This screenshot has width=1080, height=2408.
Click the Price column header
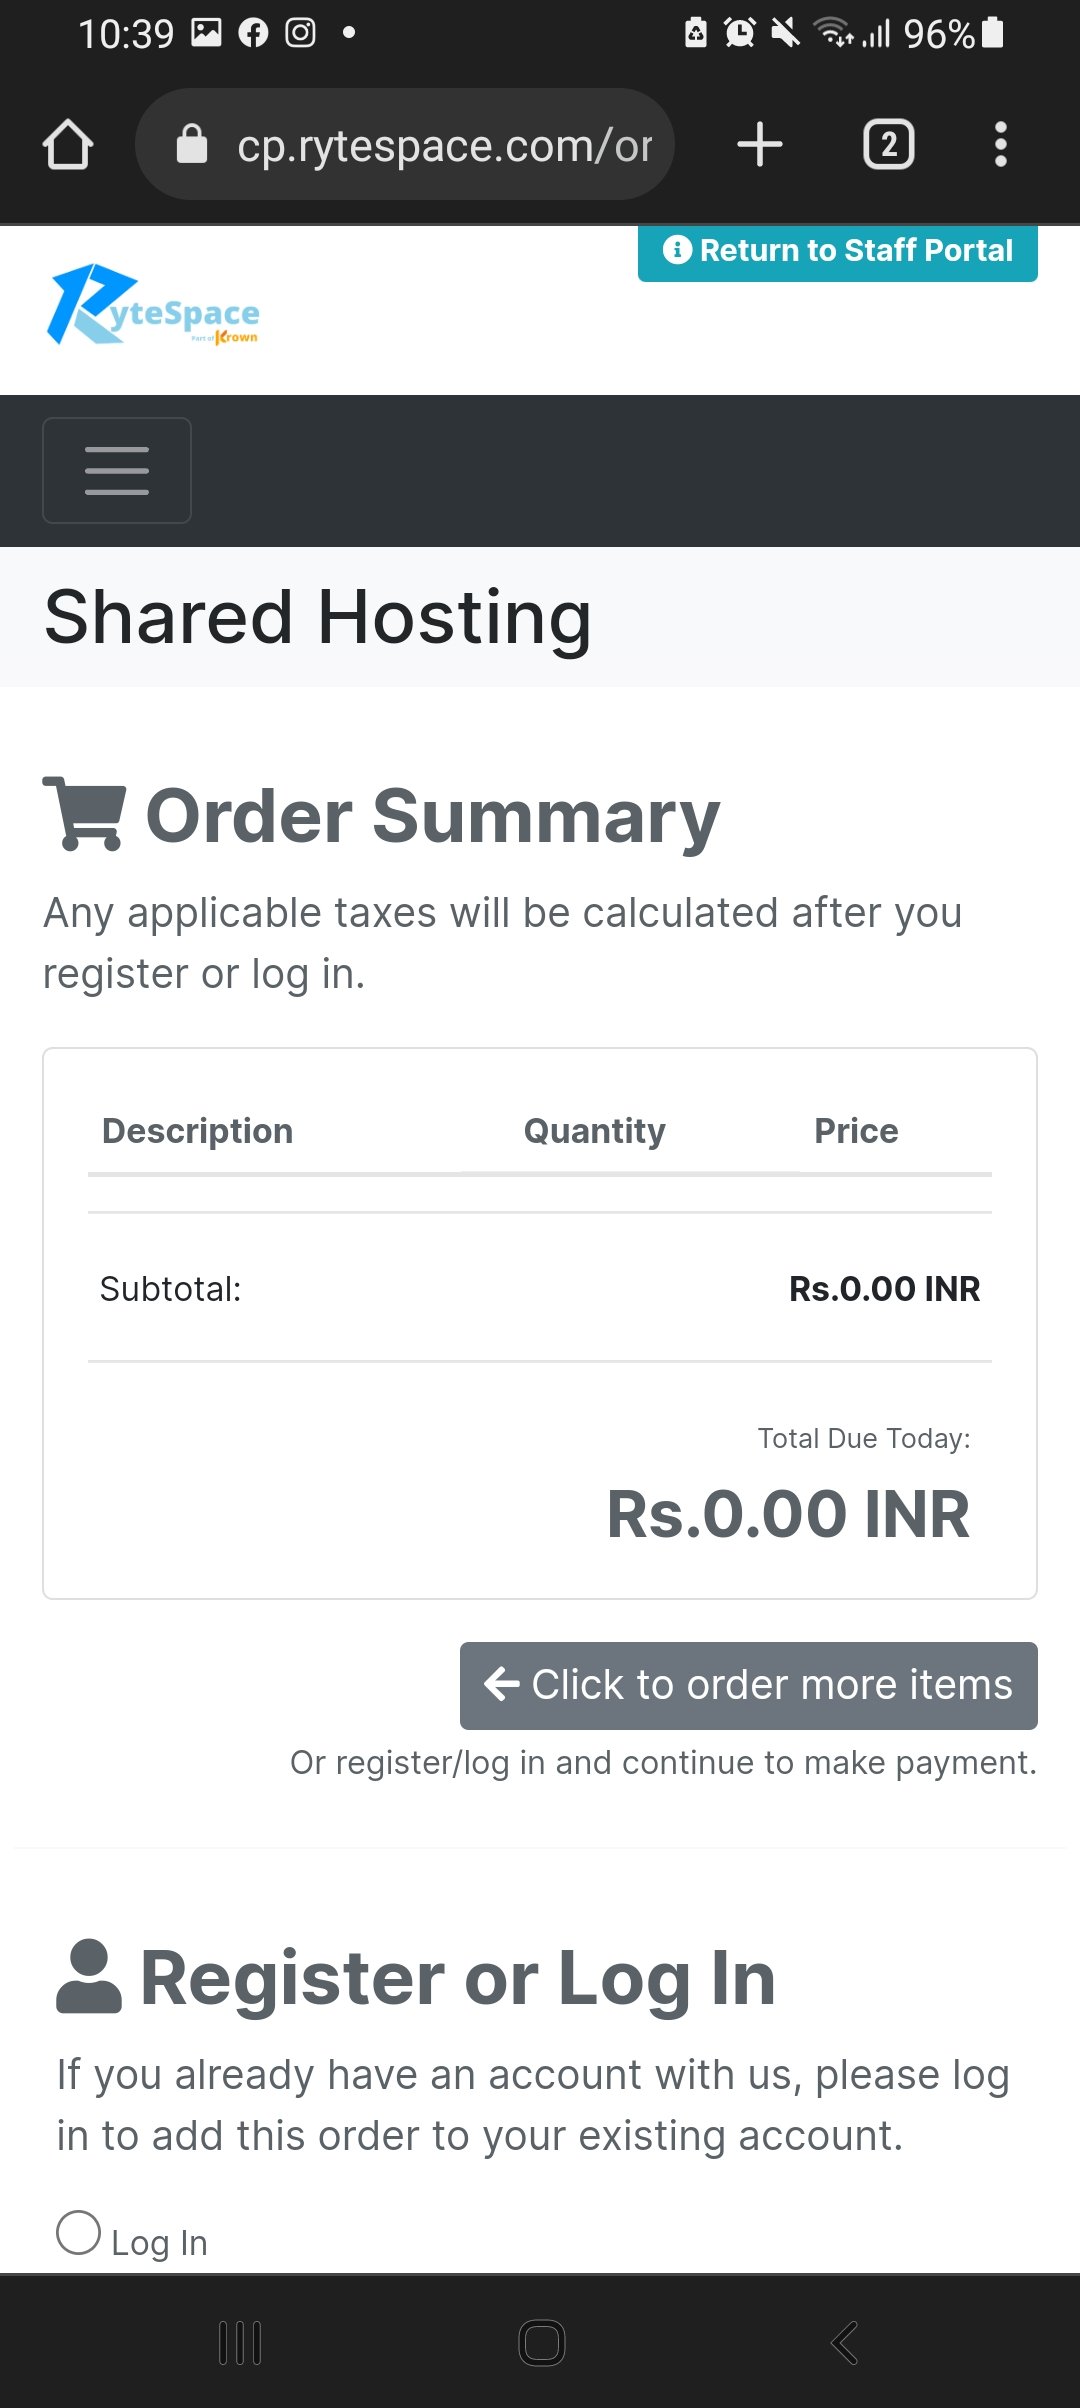[856, 1131]
